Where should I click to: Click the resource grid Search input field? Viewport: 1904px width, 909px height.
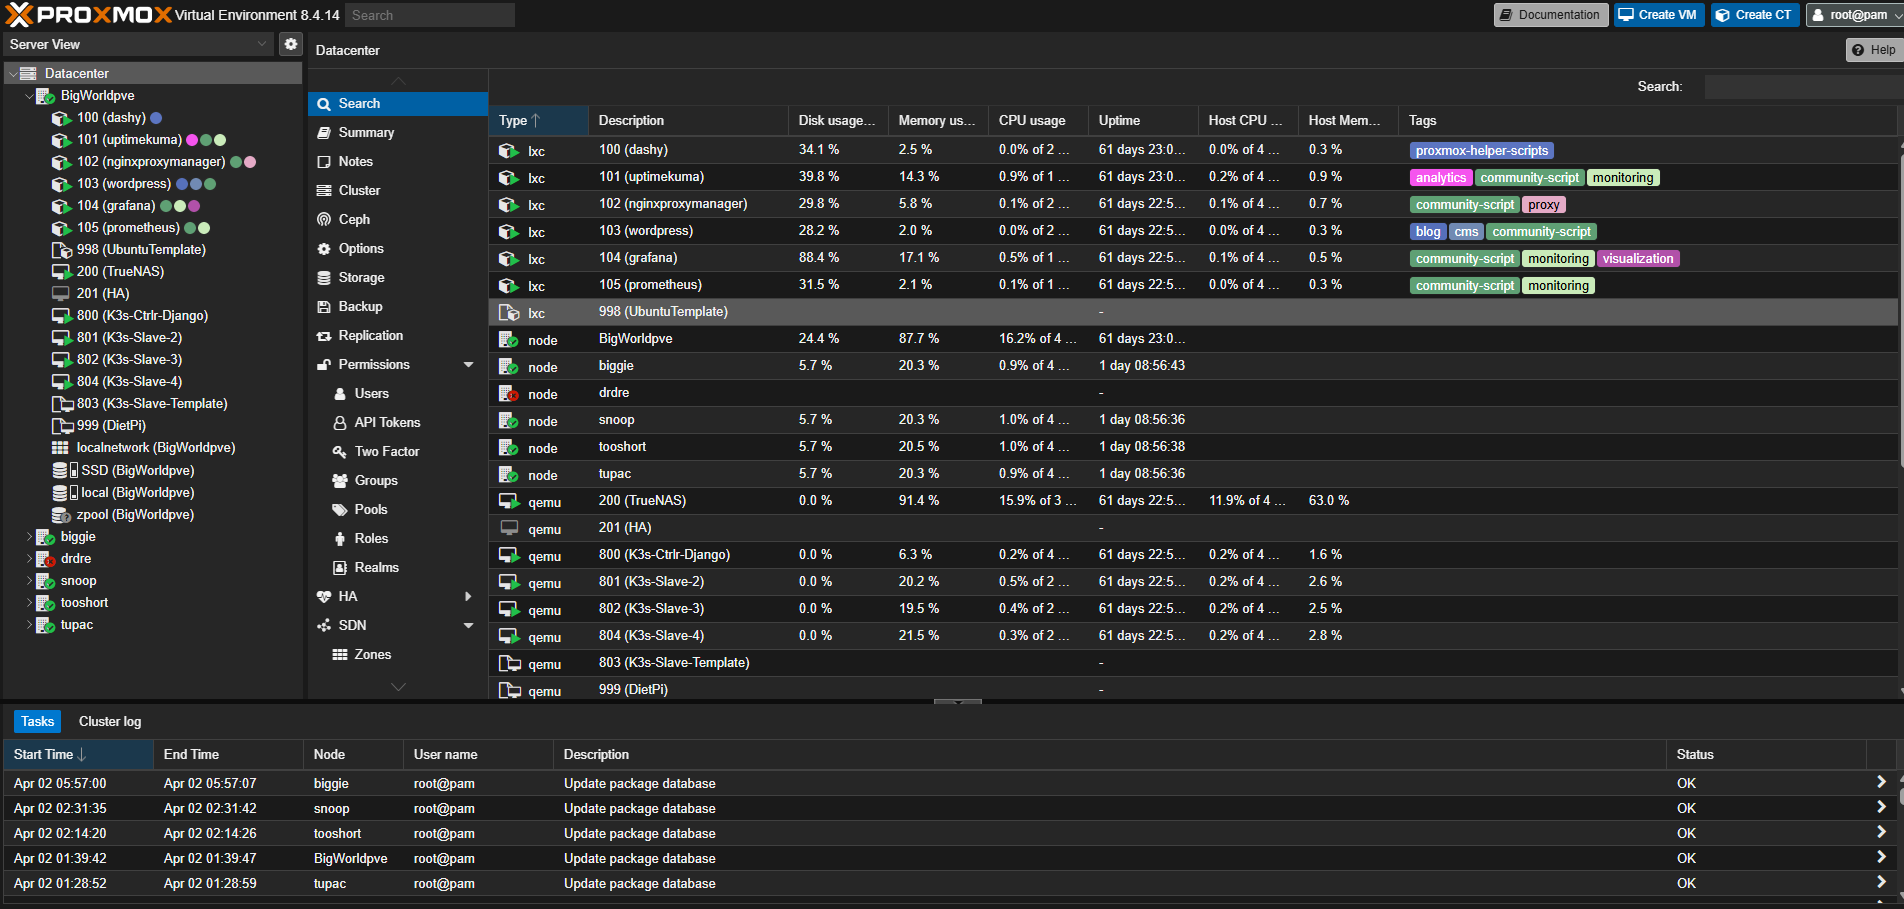point(1804,87)
